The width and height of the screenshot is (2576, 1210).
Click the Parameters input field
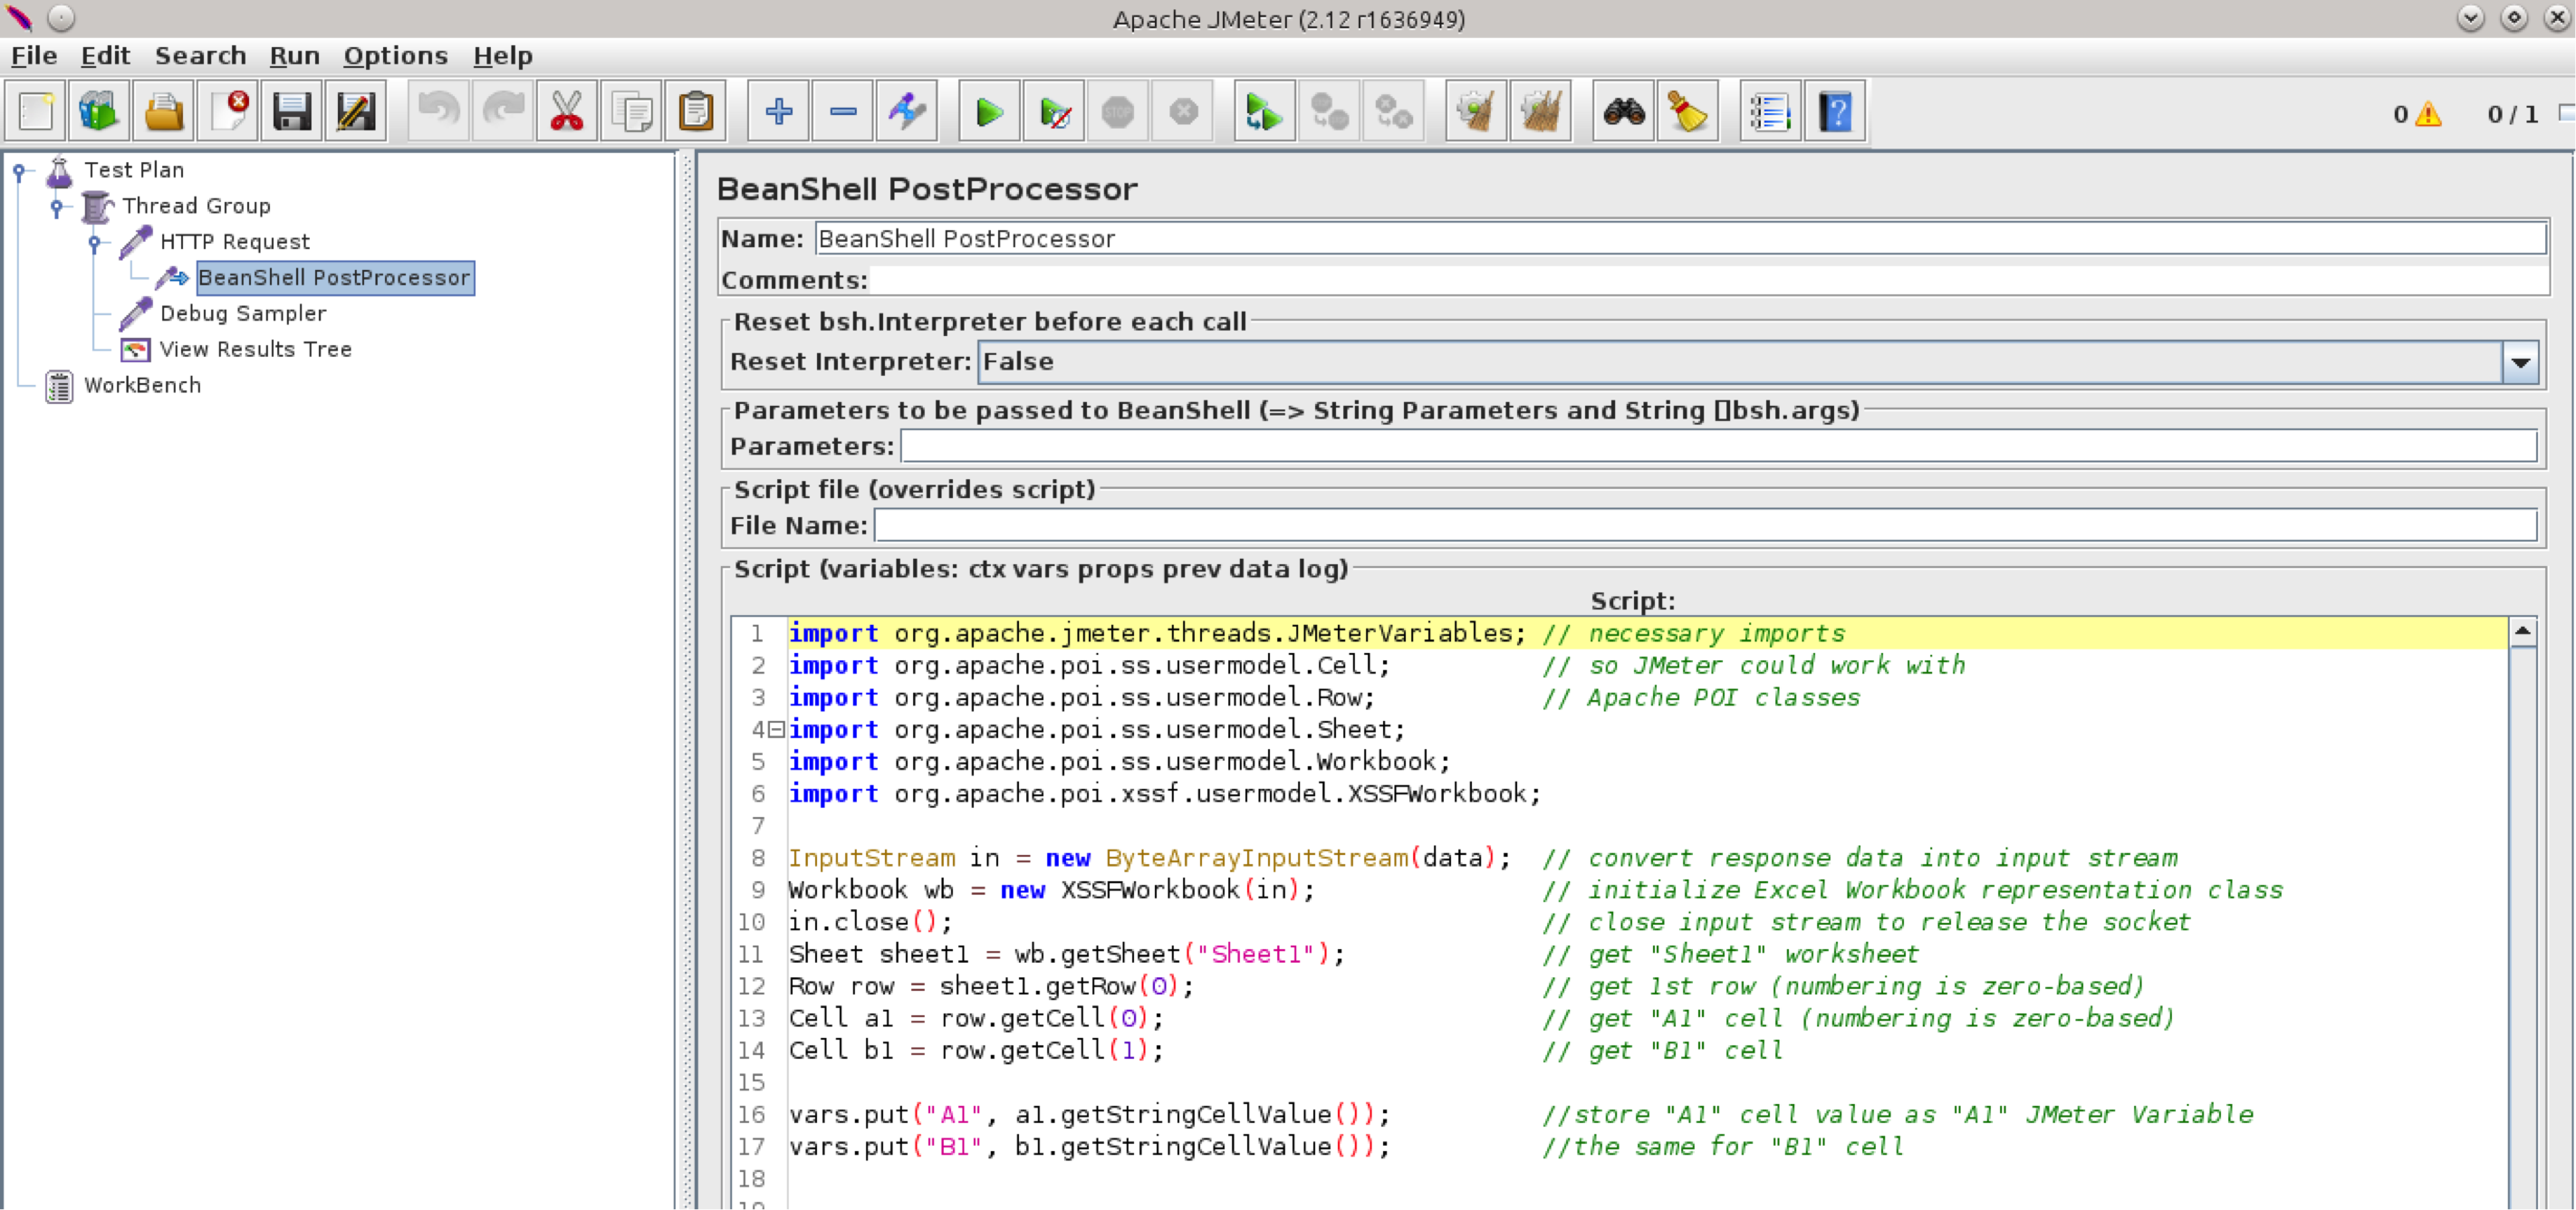1718,447
